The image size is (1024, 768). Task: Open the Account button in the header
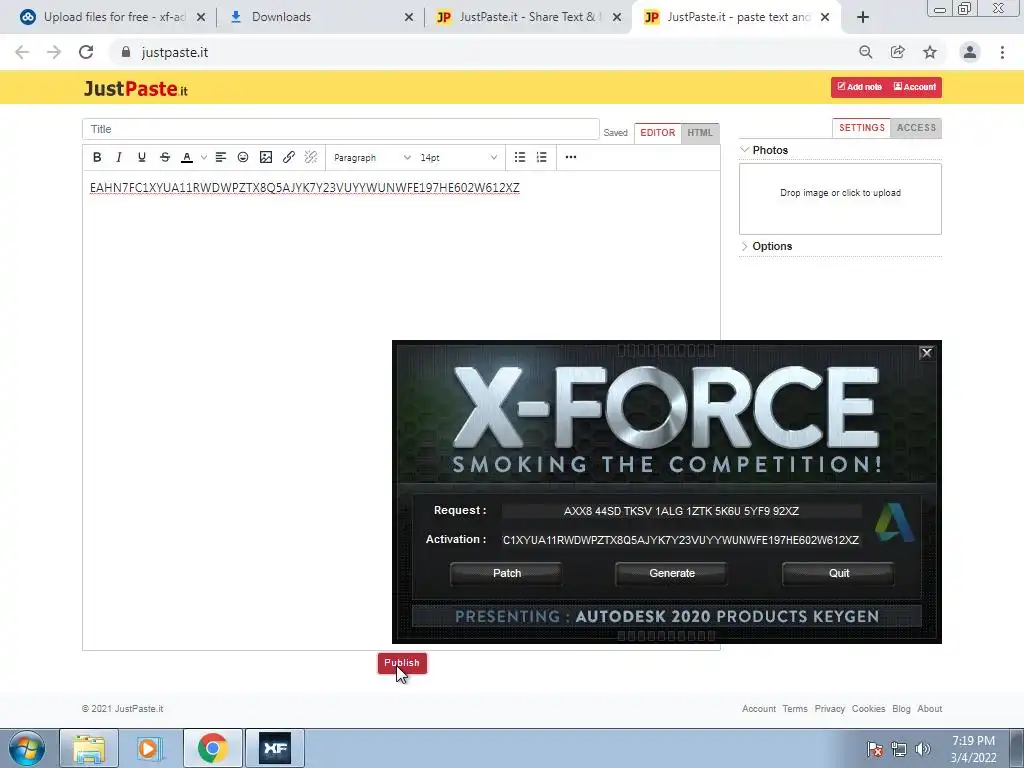(x=915, y=87)
